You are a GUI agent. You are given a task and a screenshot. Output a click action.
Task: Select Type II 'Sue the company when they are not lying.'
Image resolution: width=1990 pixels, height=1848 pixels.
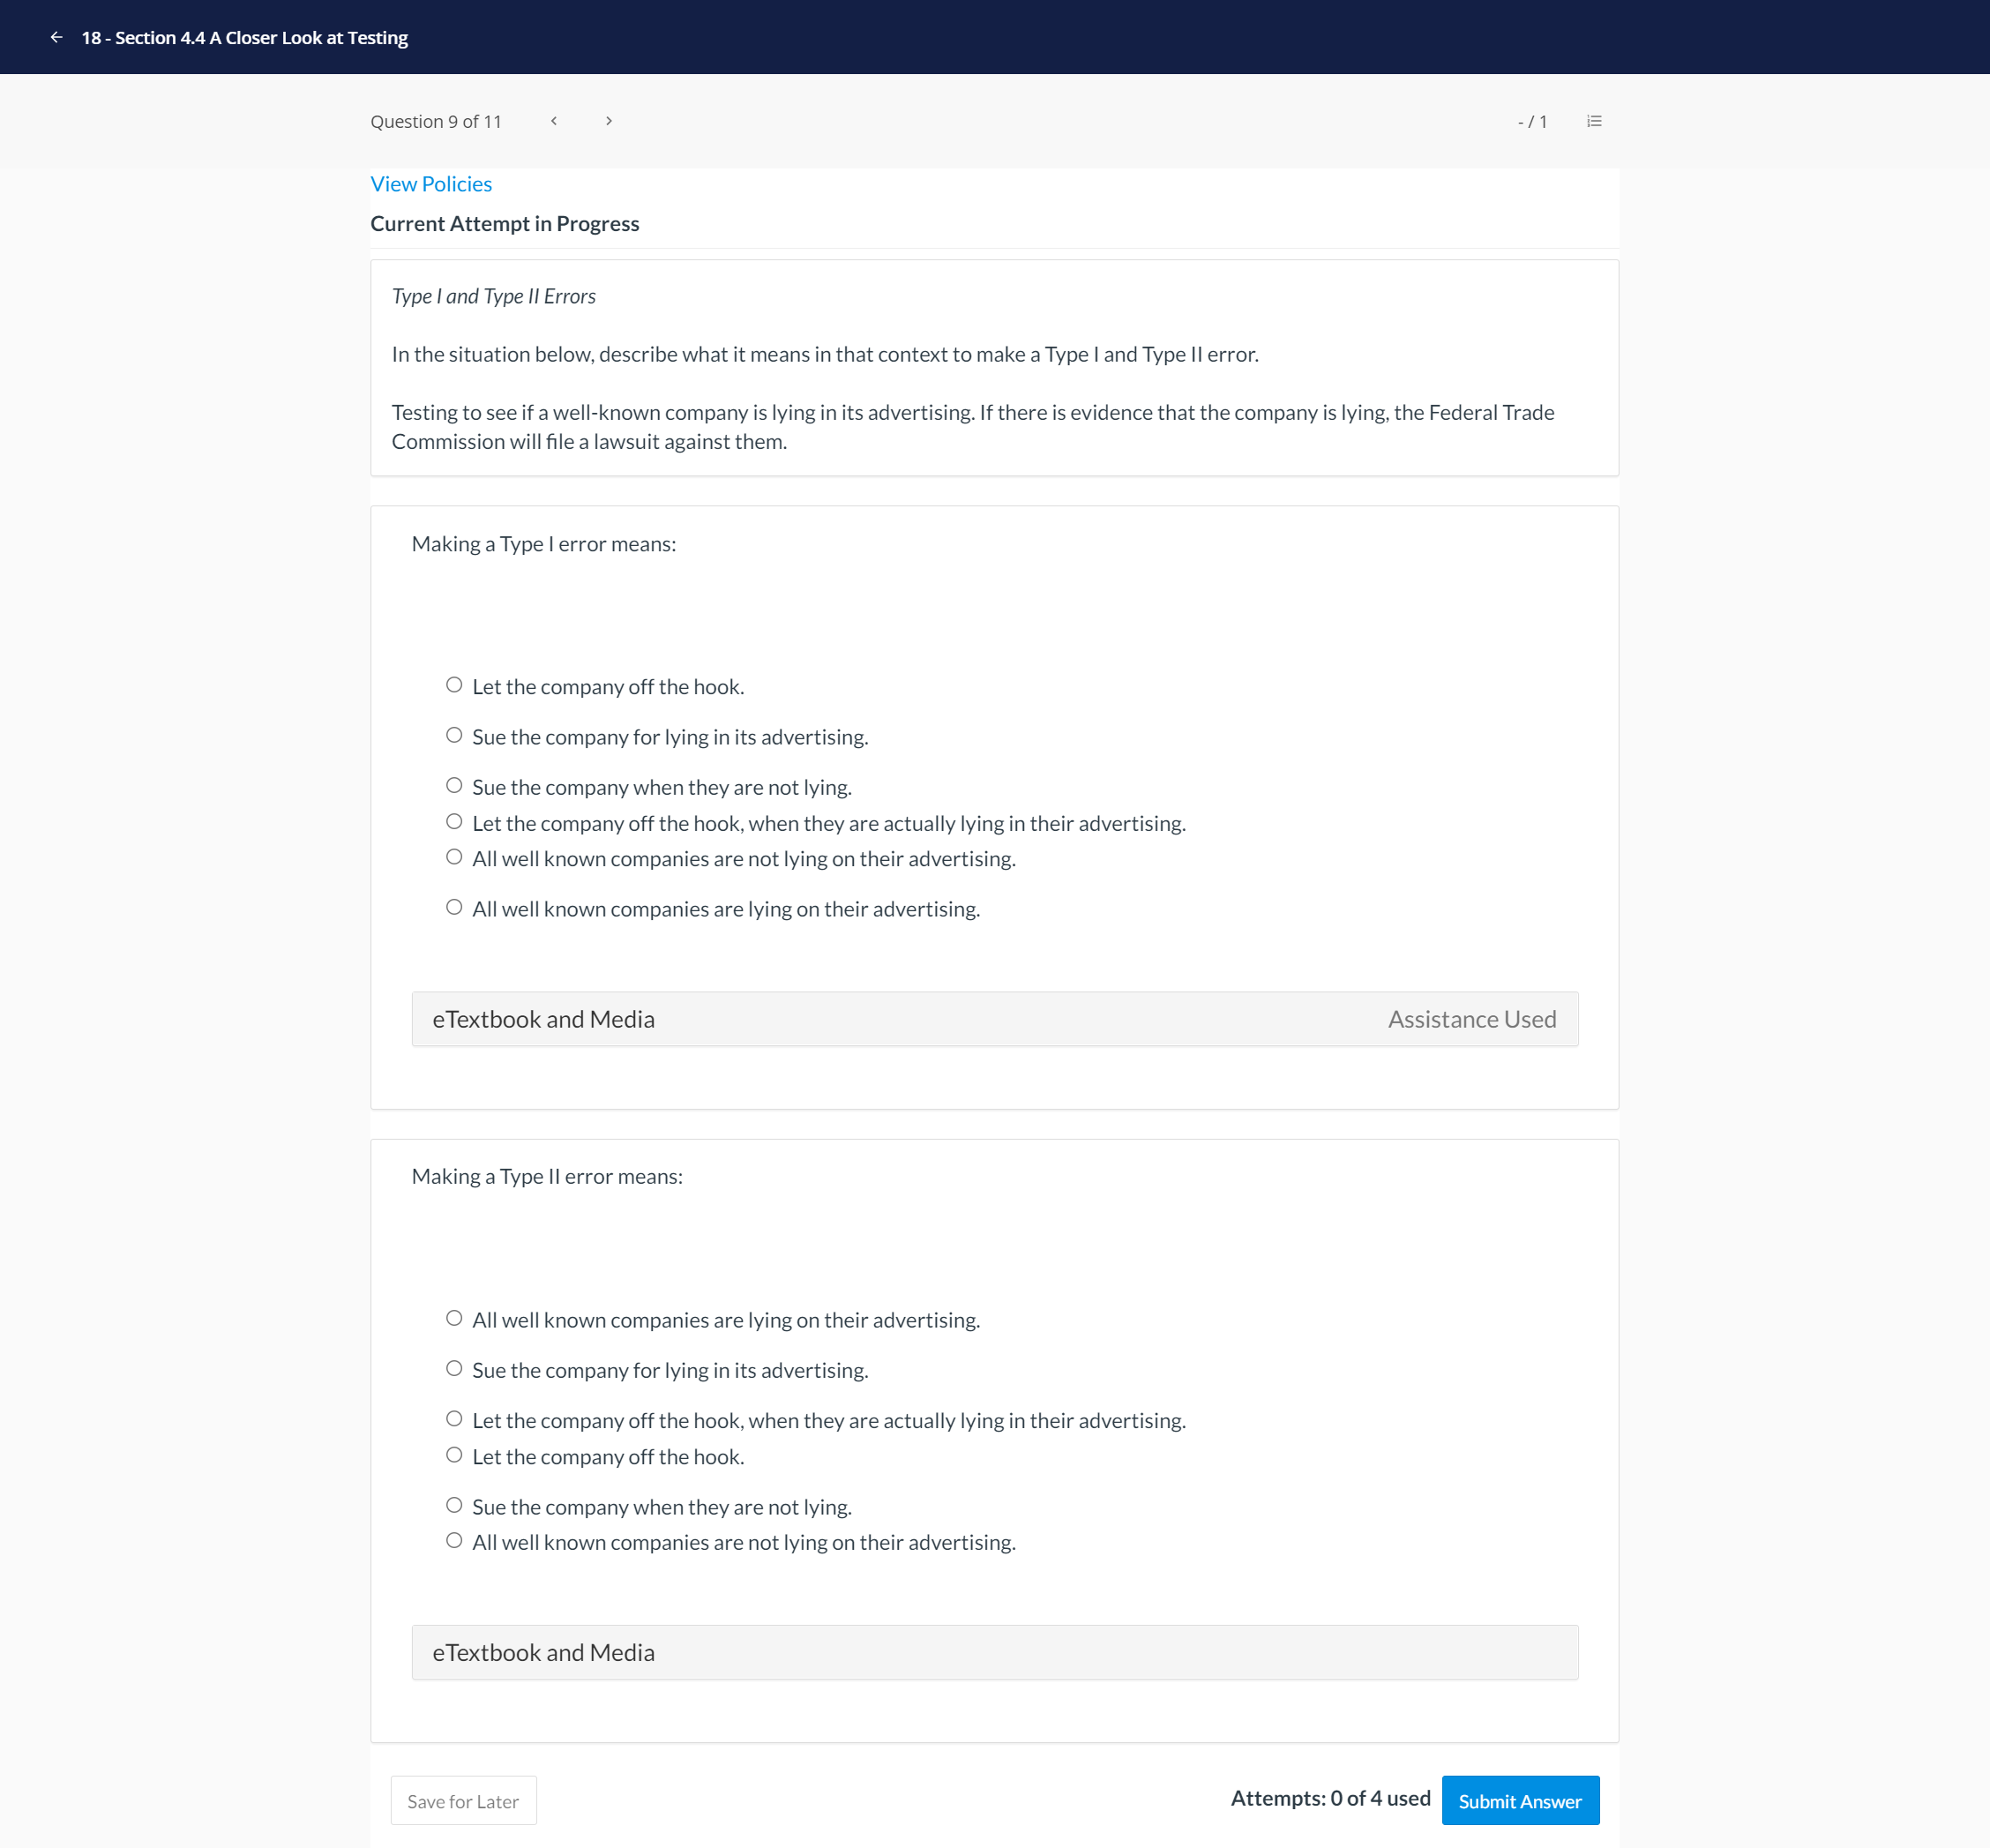[454, 1505]
